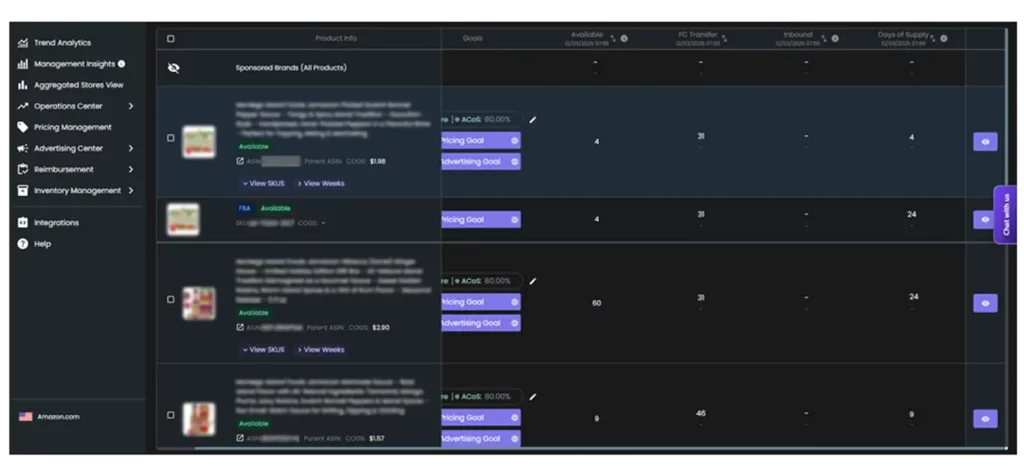The width and height of the screenshot is (1024, 473).
Task: Open the Help menu item
Action: tap(42, 244)
